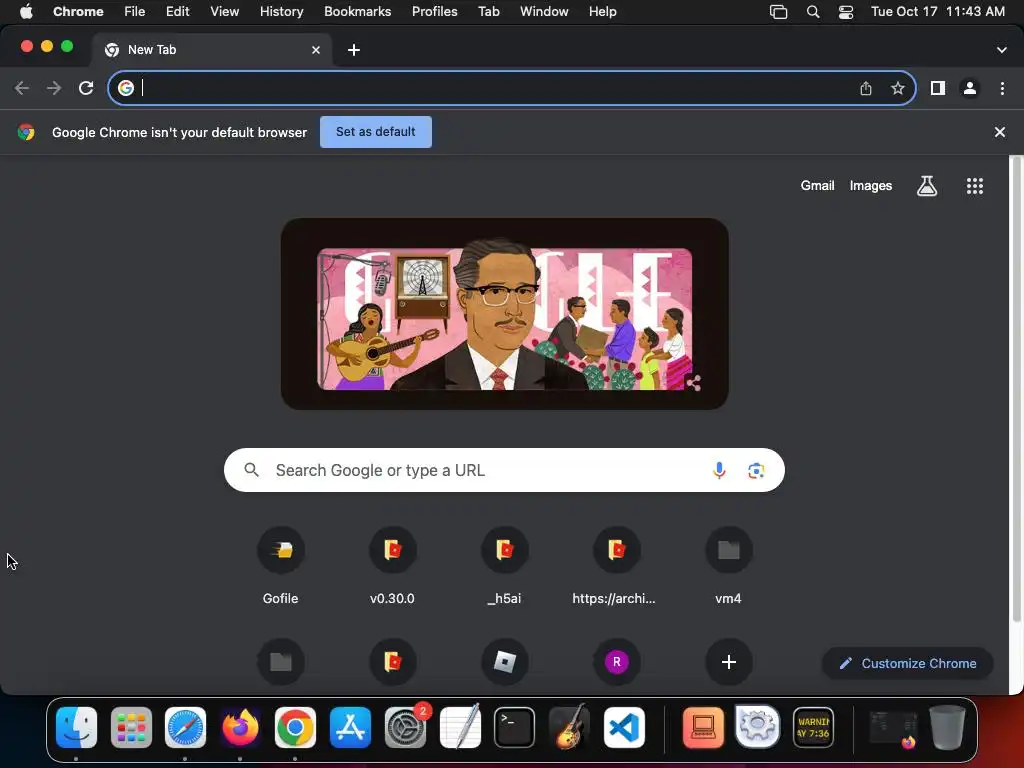Viewport: 1024px width, 768px height.
Task: Bookmark this tab with the star icon
Action: (898, 88)
